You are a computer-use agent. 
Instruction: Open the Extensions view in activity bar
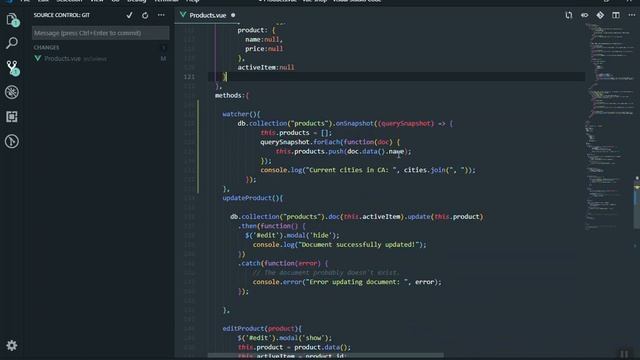pos(12,117)
